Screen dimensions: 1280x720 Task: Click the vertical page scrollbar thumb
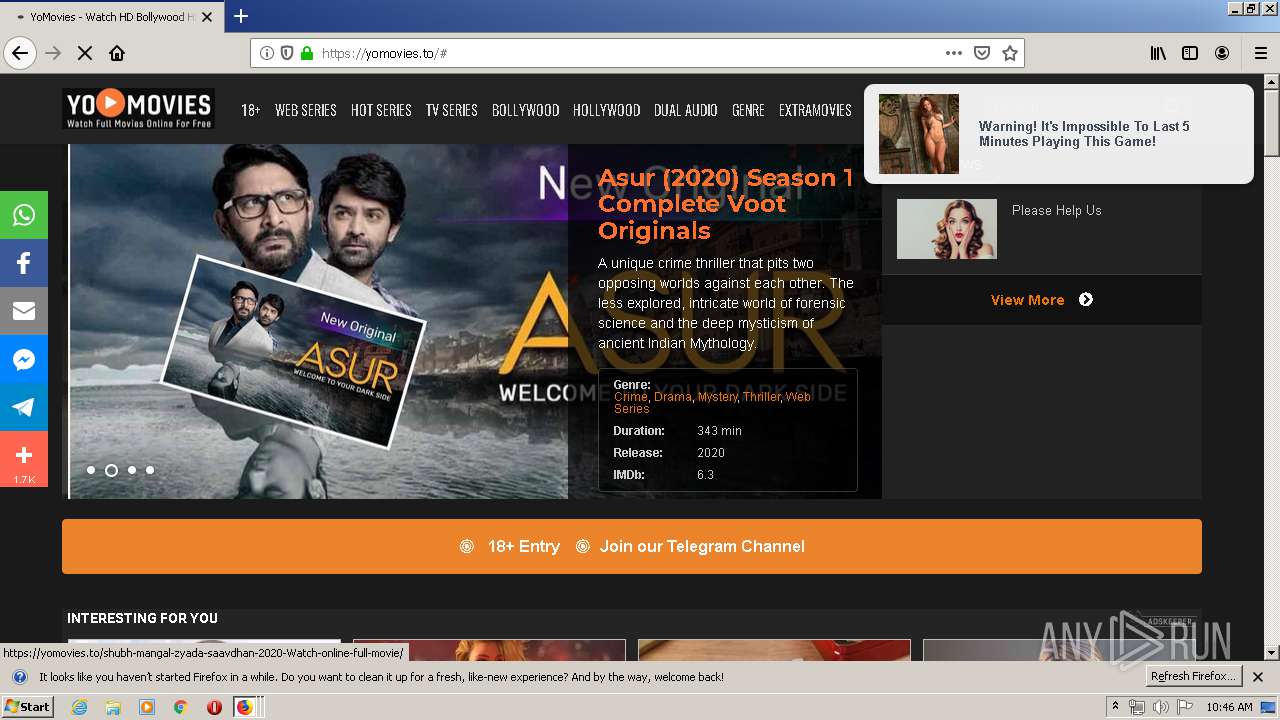[1272, 124]
